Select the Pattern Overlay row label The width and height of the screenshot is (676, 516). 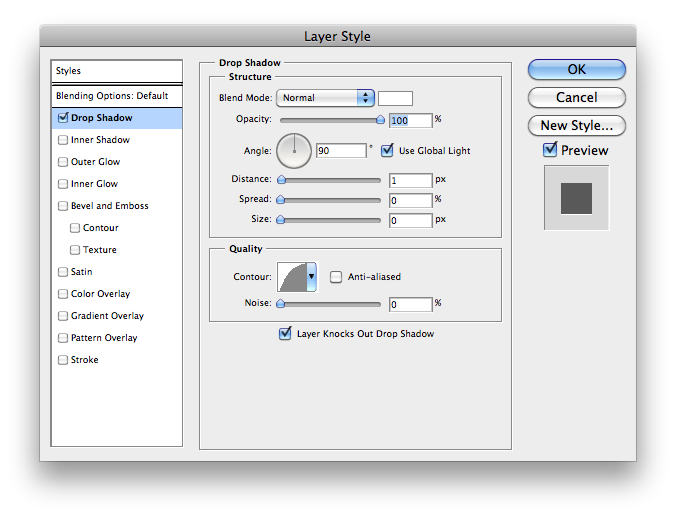[x=104, y=338]
